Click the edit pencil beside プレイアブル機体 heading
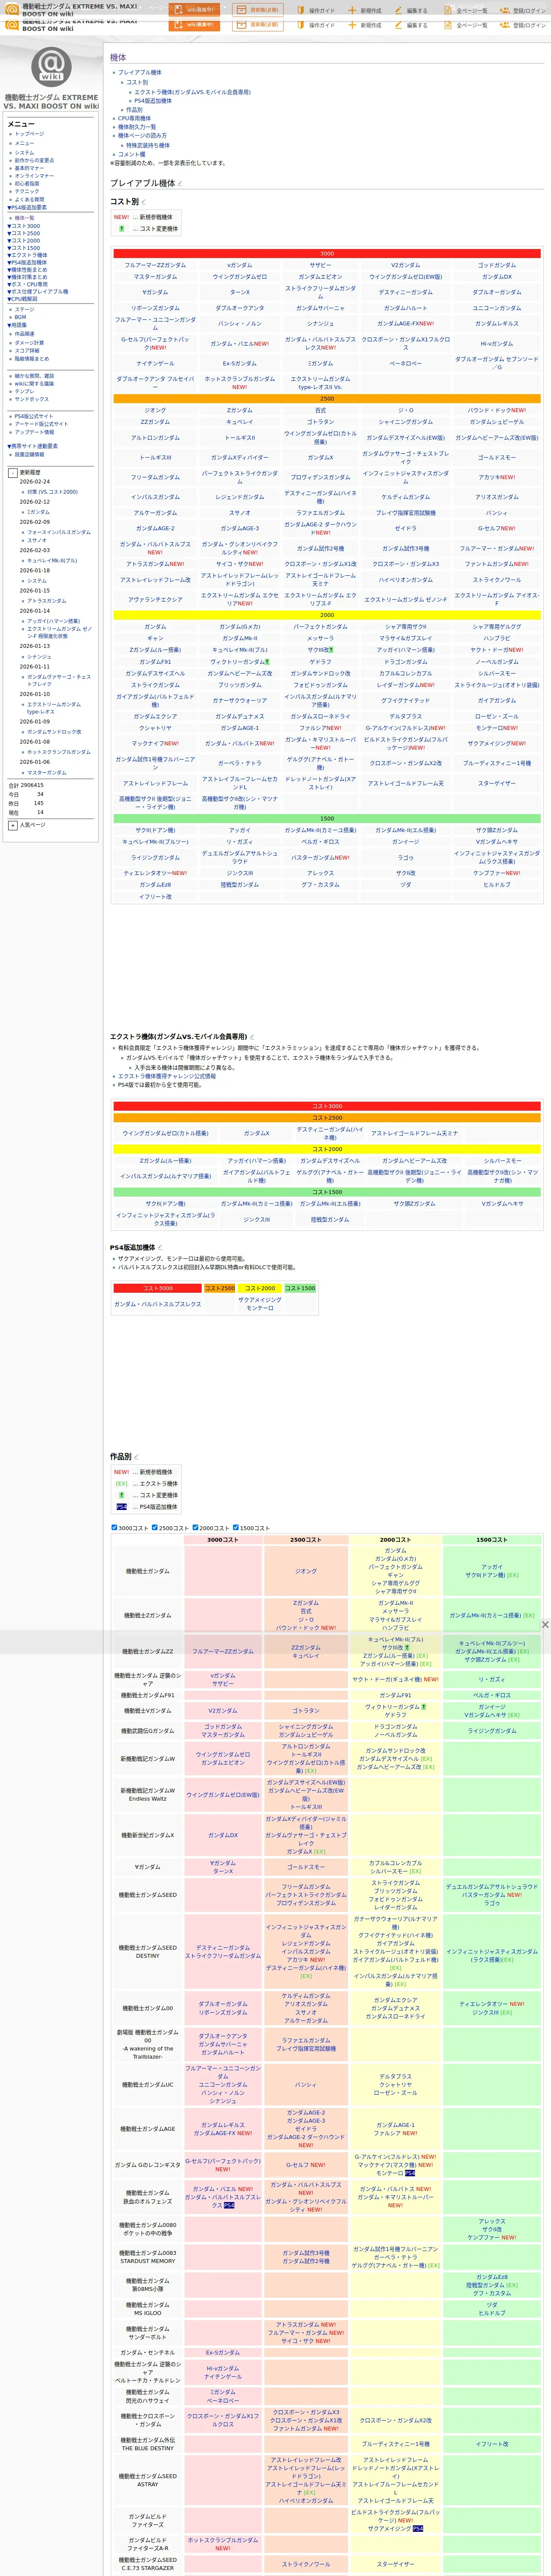This screenshot has width=551, height=2576. 180,184
